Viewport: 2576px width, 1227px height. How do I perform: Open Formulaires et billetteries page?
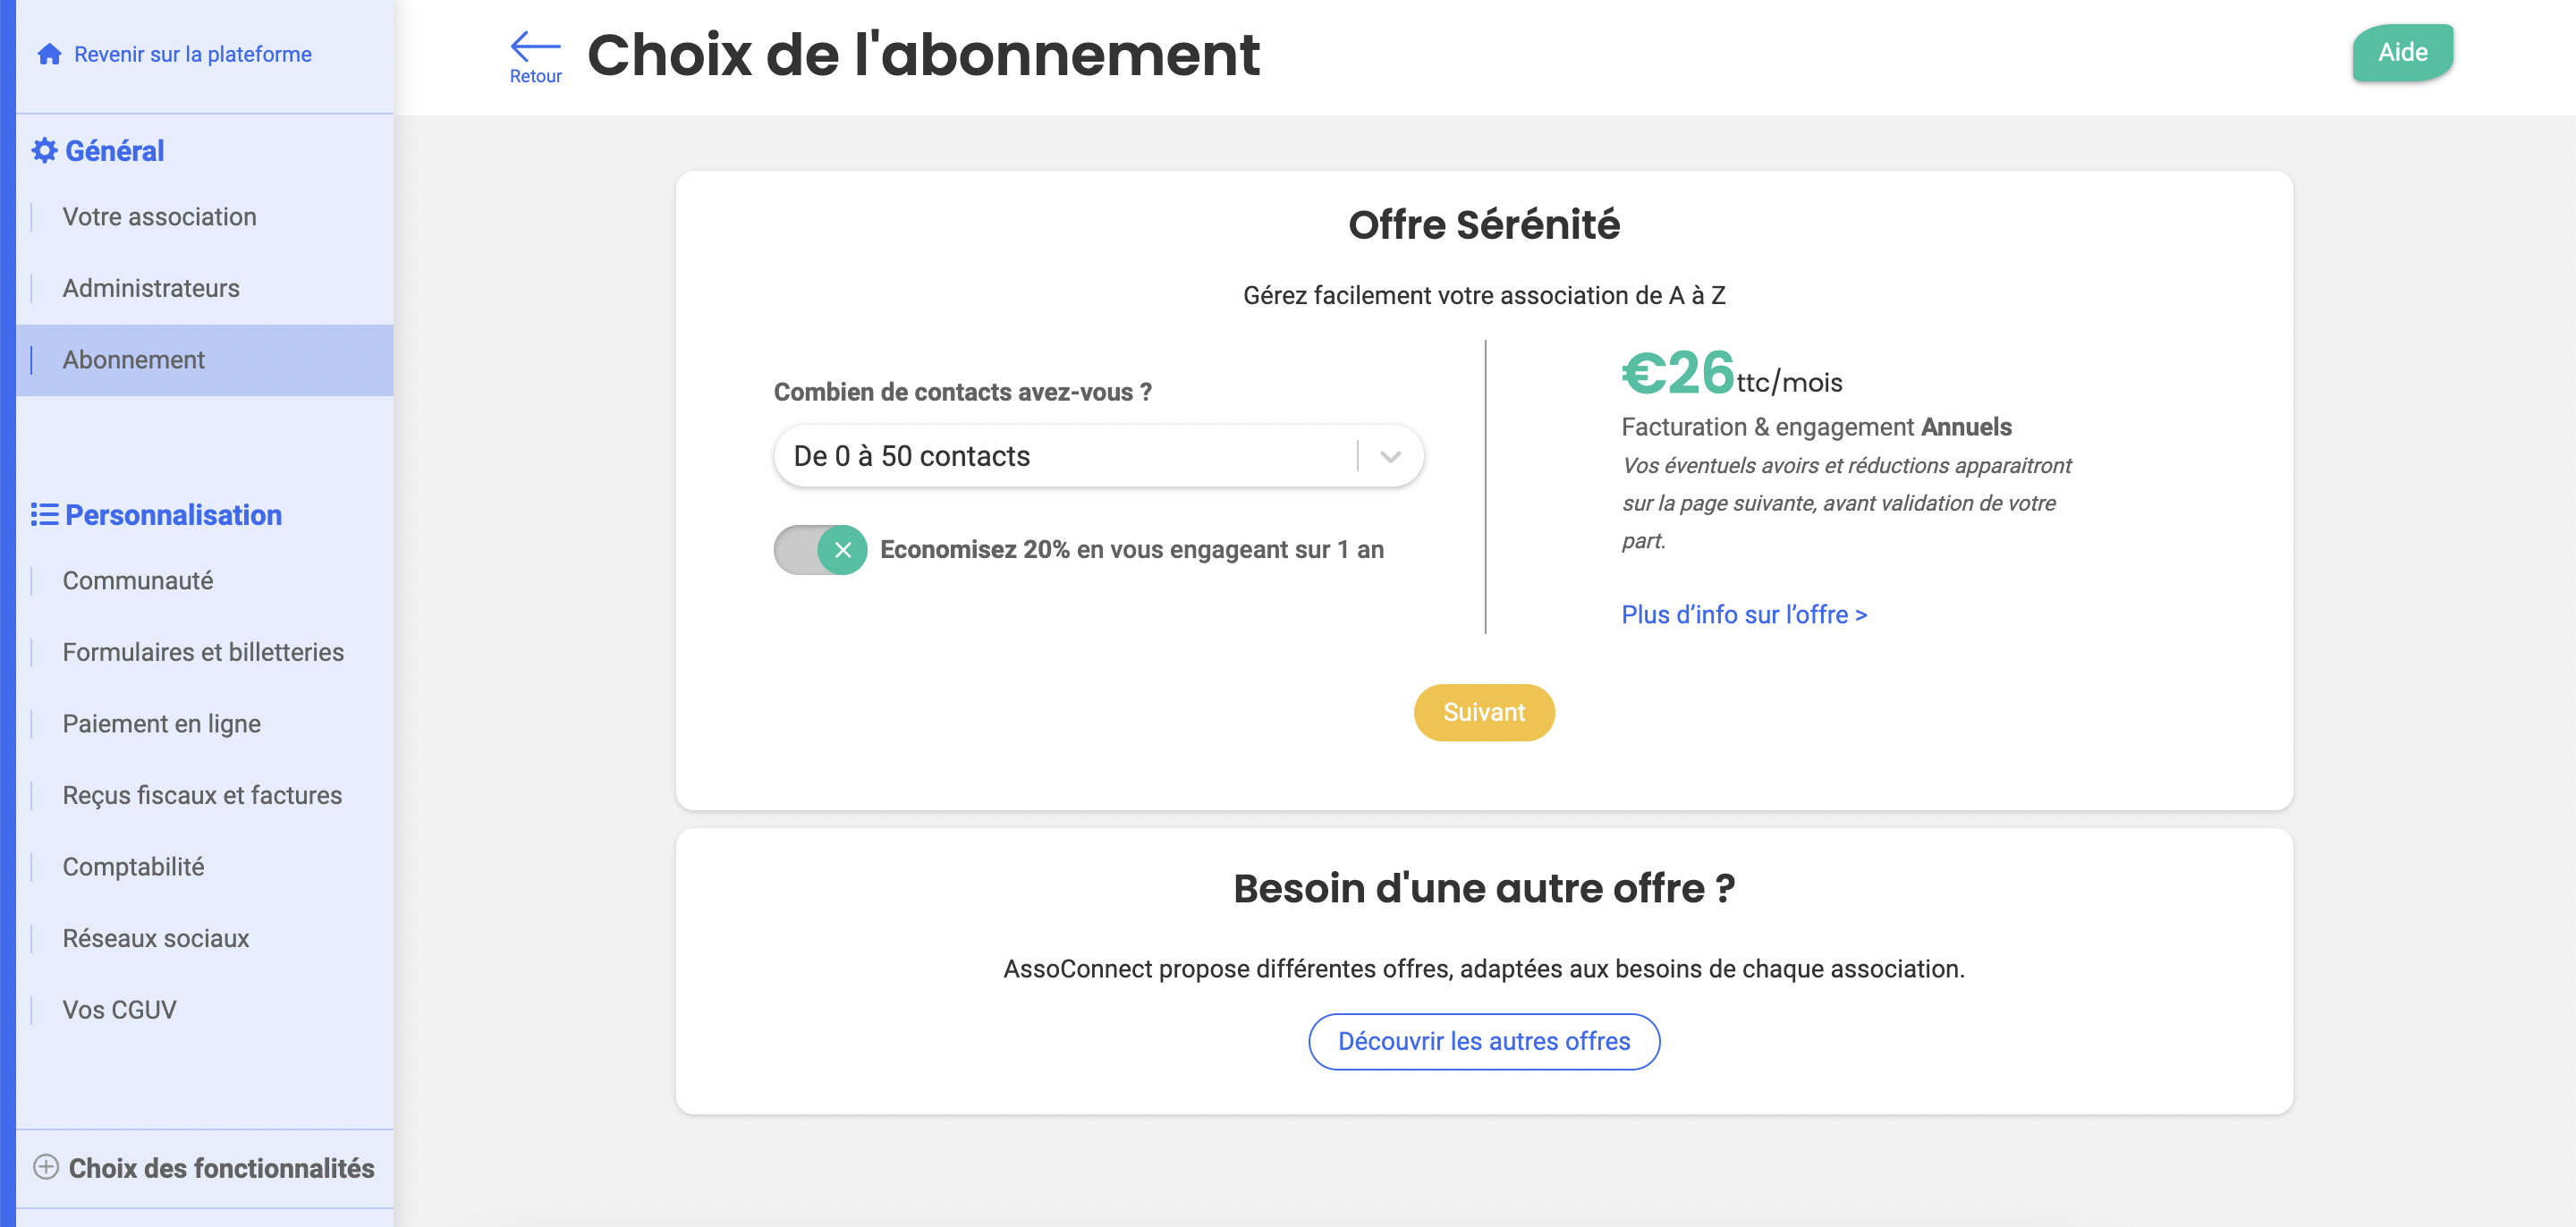203,652
